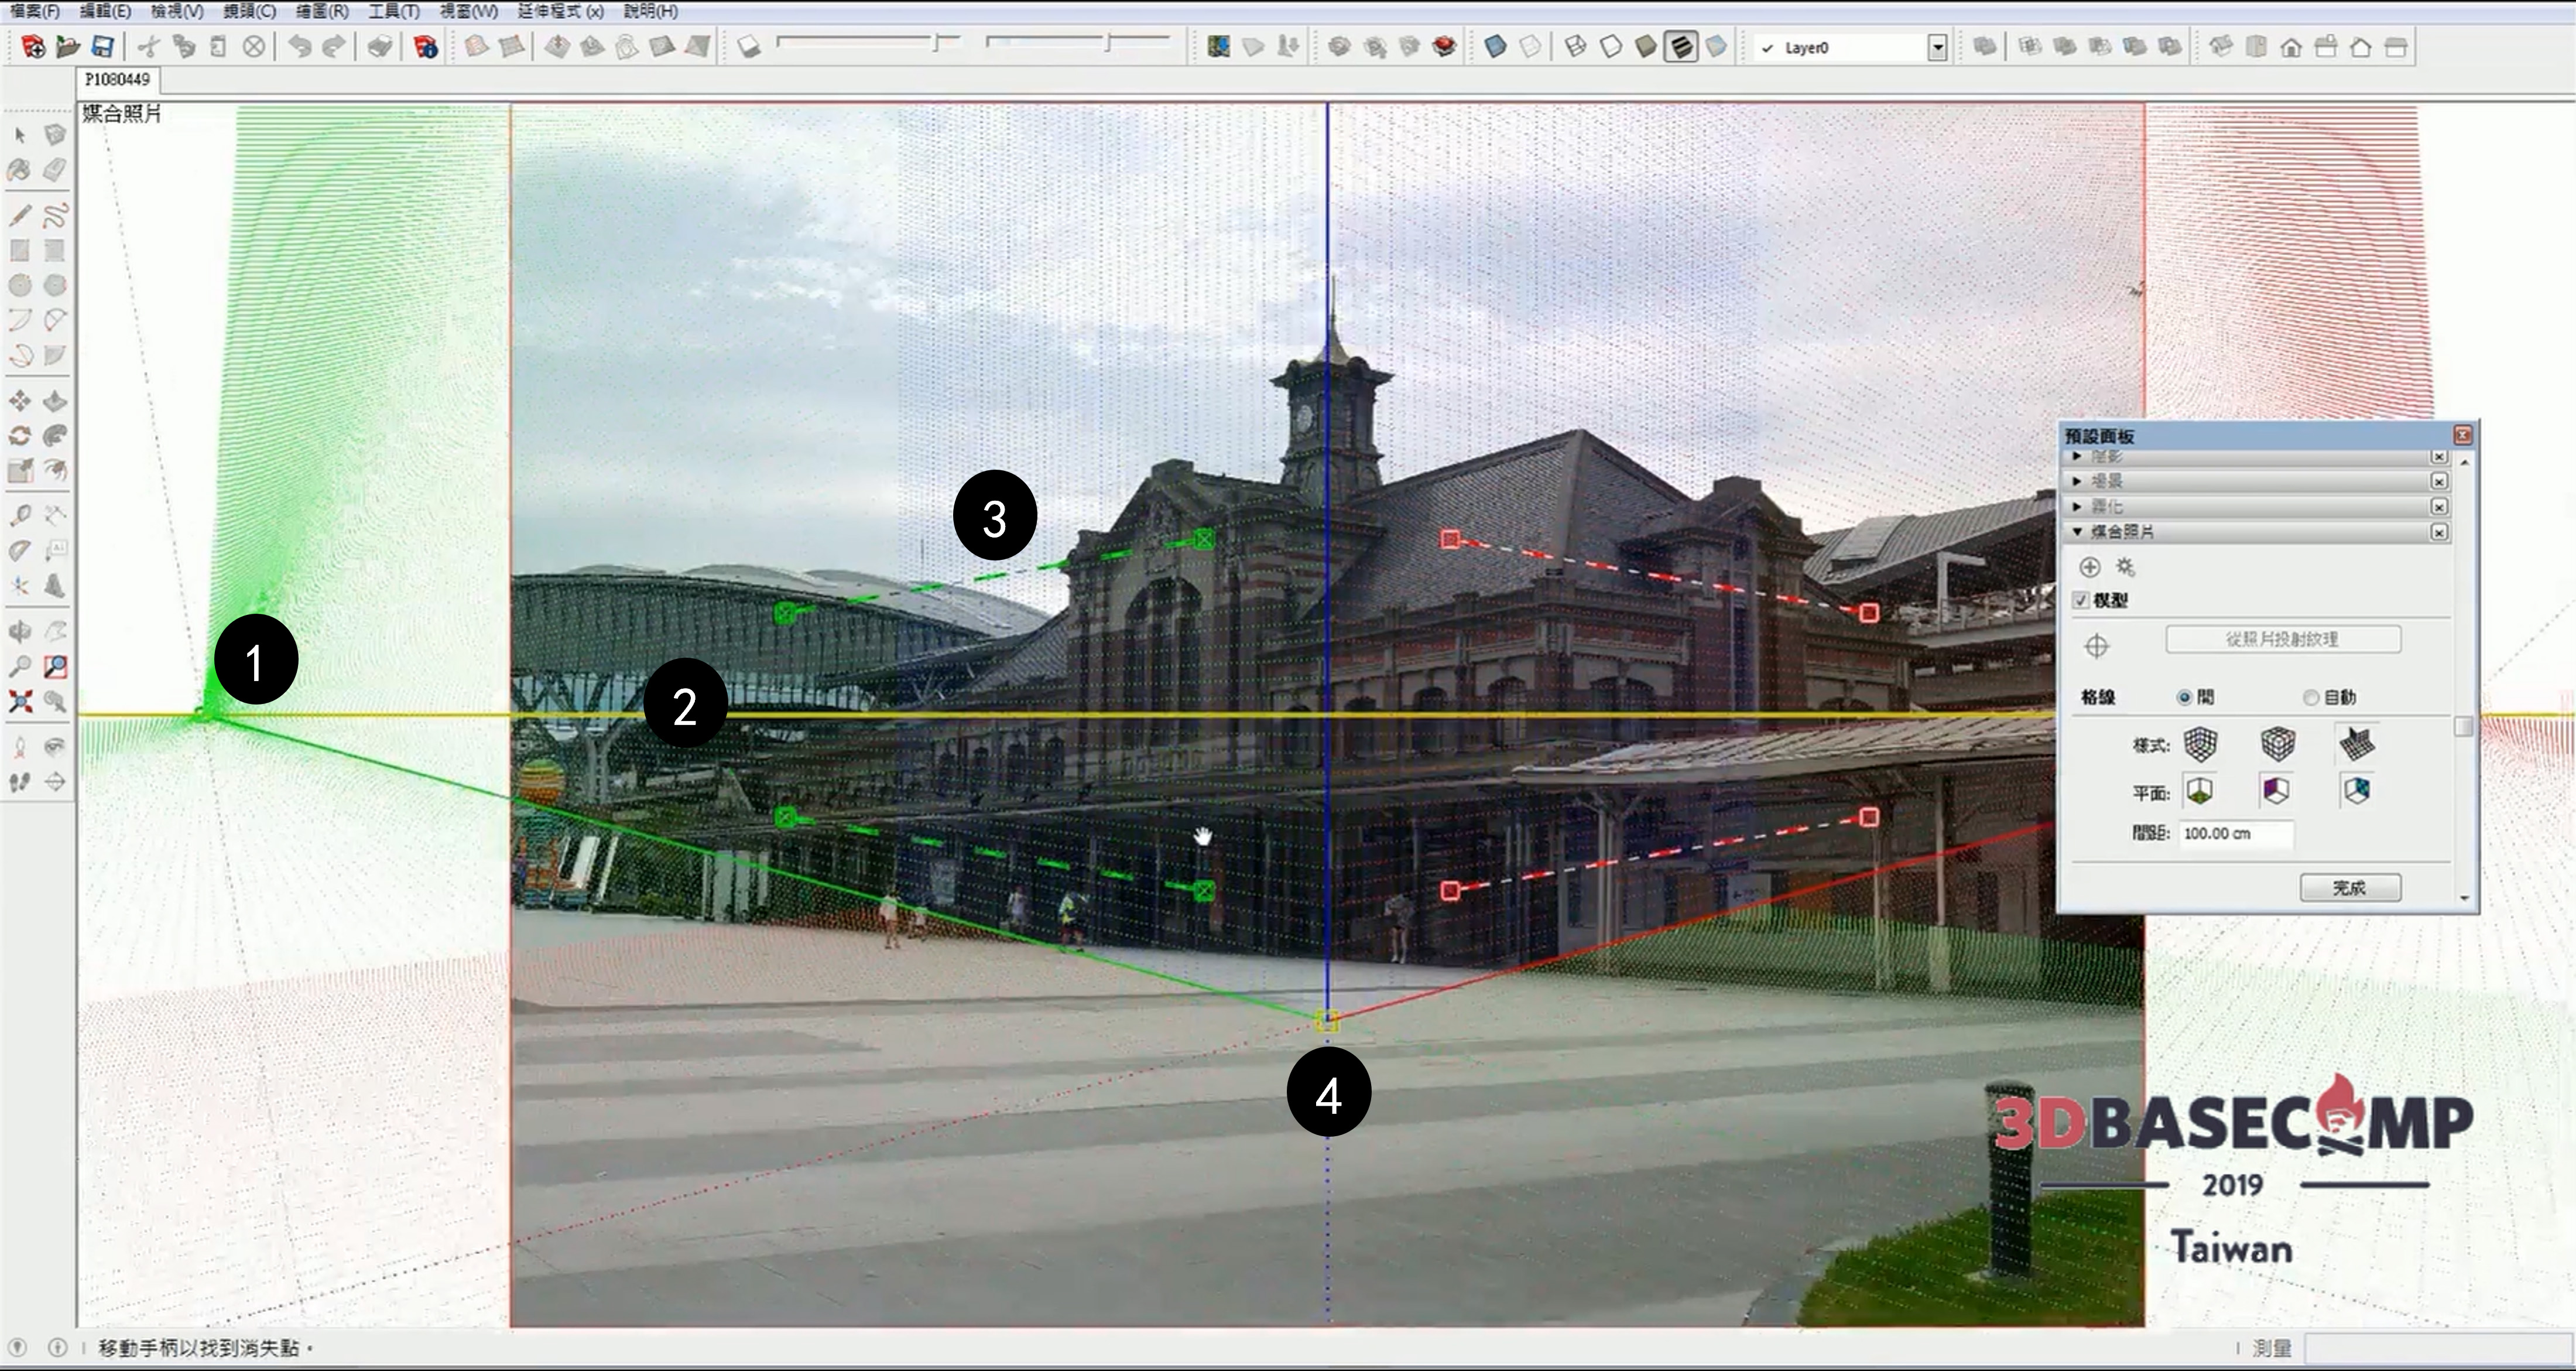
Task: Open the Layer0 layer dropdown
Action: click(x=1937, y=47)
